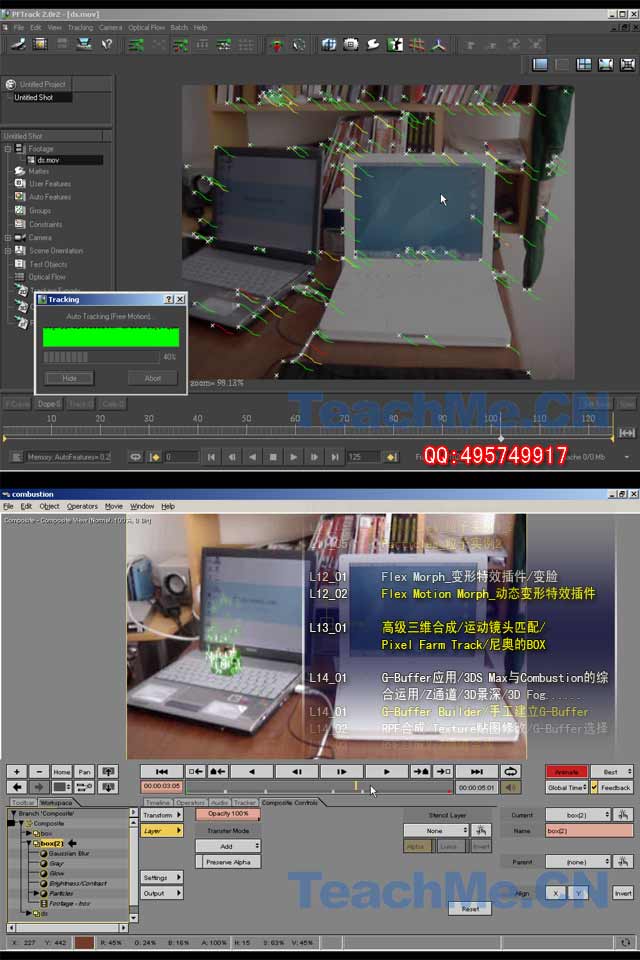Viewport: 640px width, 960px height.
Task: Switch to the Timeline tab in combustion
Action: pyautogui.click(x=157, y=802)
